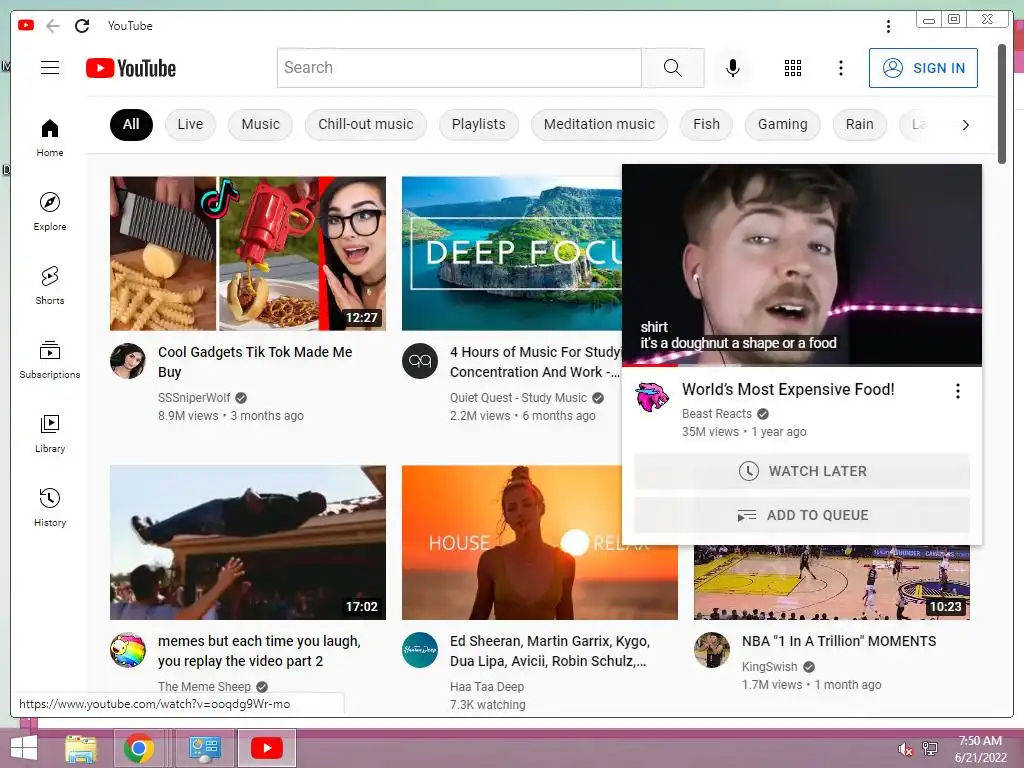Open SSSniperWolf channel name link

coord(194,398)
